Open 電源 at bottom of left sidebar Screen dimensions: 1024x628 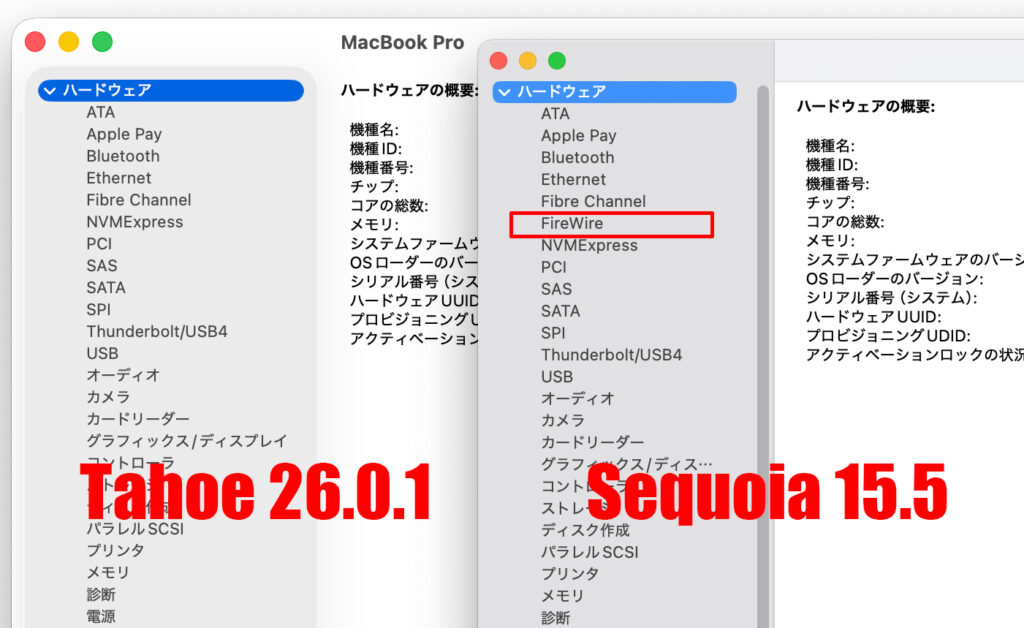point(100,617)
